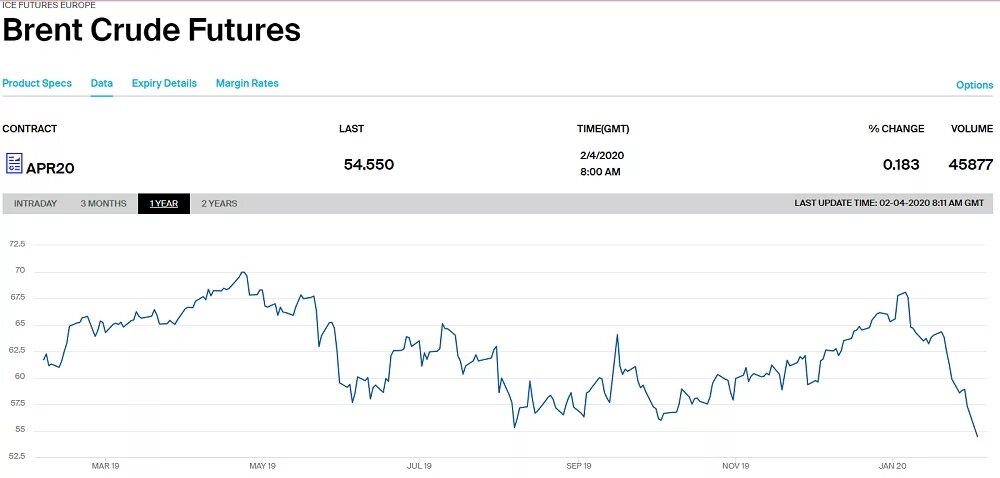1000x478 pixels.
Task: Go to the Expiry Details tab
Action: (164, 83)
